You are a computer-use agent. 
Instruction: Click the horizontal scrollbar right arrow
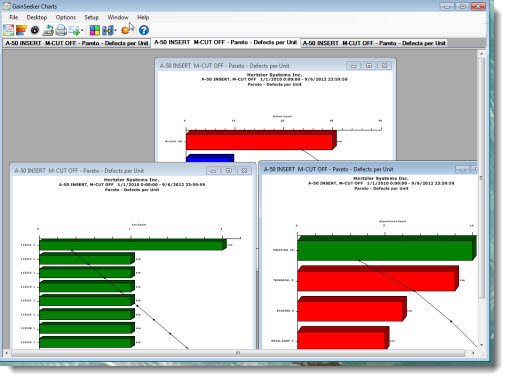coord(473,352)
